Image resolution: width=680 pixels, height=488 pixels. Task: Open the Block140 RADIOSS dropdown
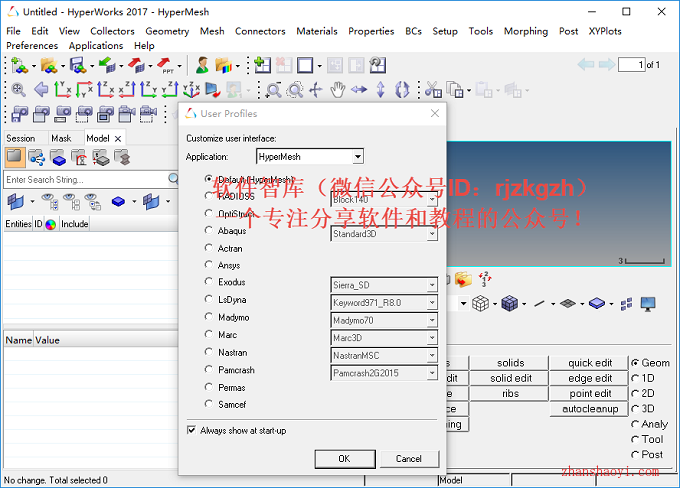click(432, 200)
